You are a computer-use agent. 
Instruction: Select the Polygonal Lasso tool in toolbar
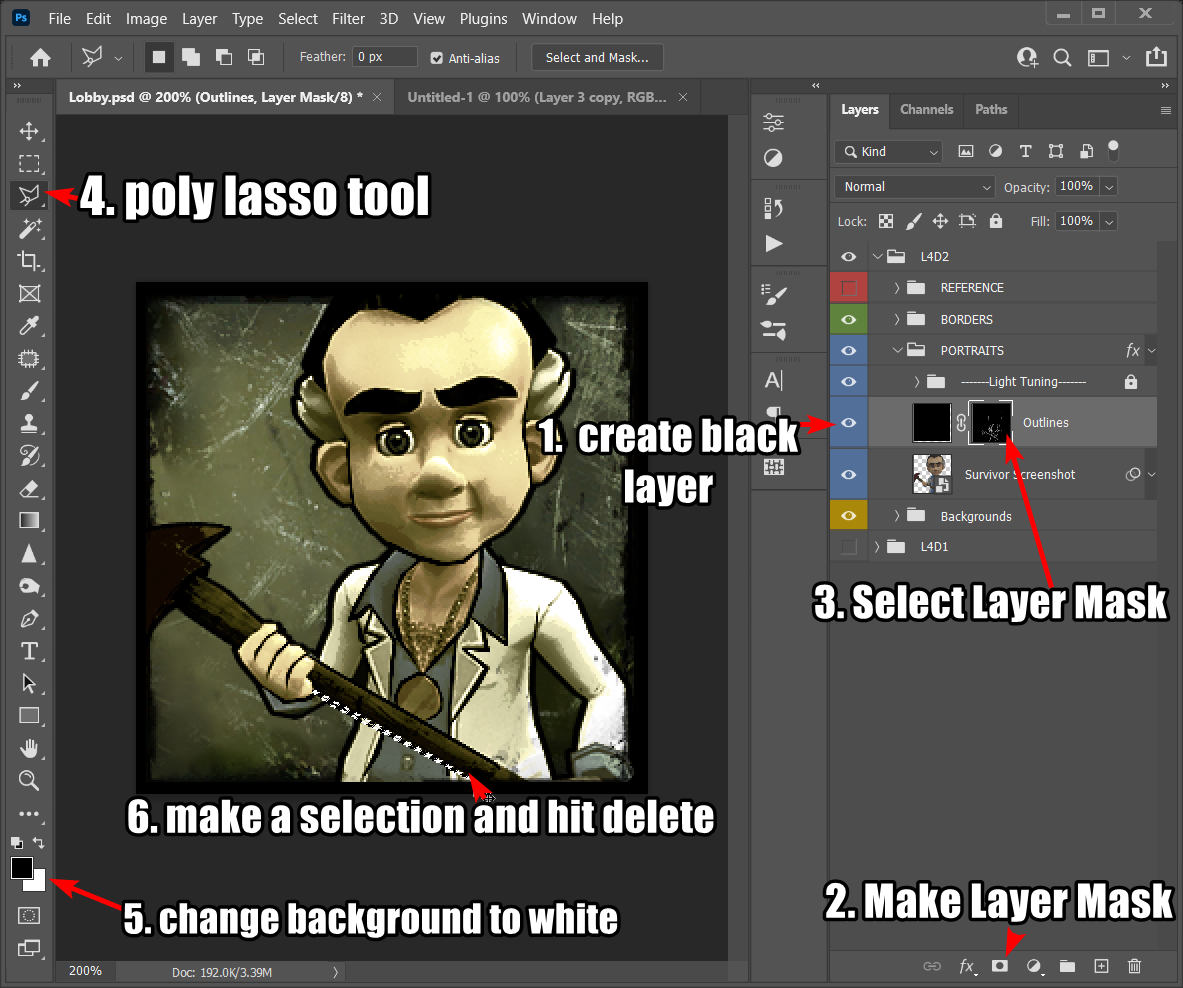point(29,196)
